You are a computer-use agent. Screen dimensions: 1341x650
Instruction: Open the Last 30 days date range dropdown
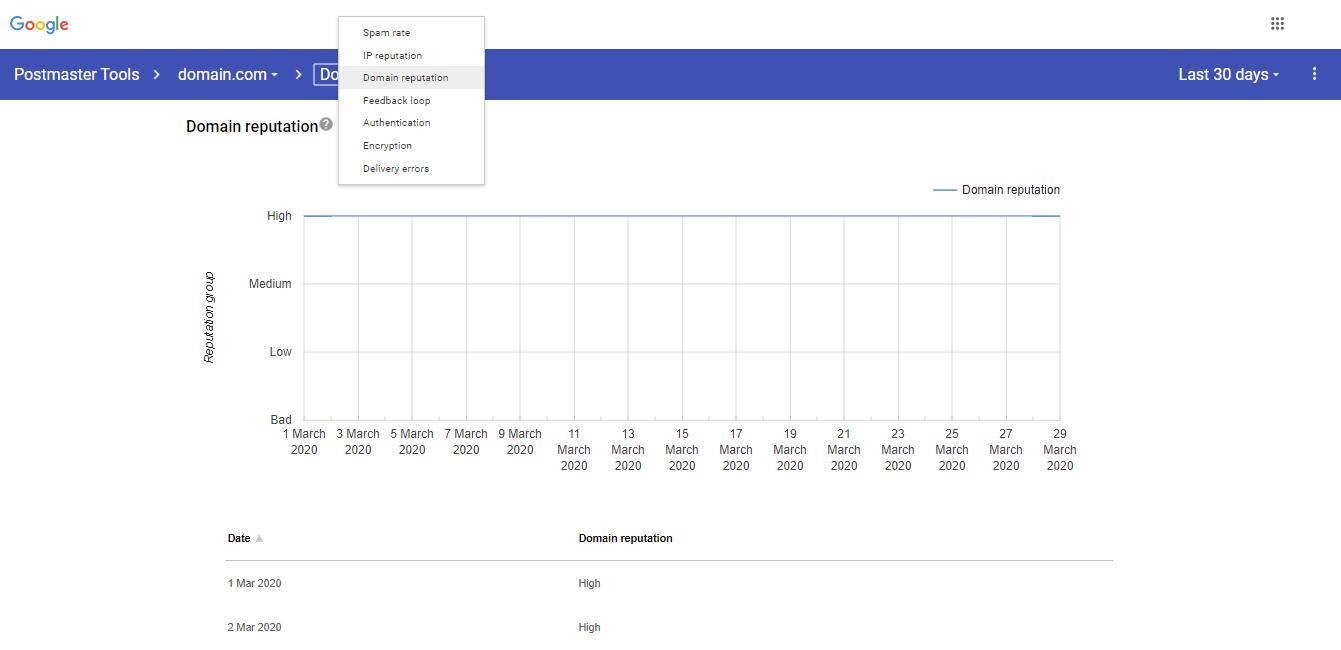[x=1228, y=75]
